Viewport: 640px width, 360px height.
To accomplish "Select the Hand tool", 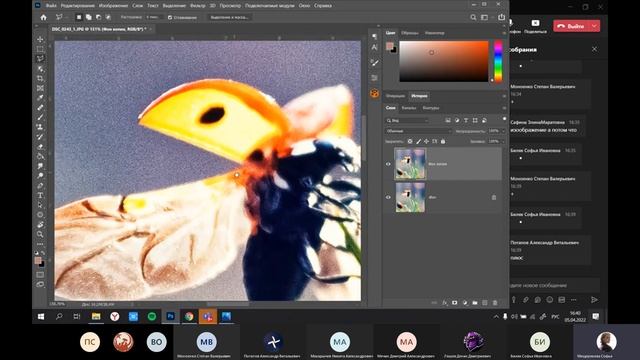I will point(40,224).
